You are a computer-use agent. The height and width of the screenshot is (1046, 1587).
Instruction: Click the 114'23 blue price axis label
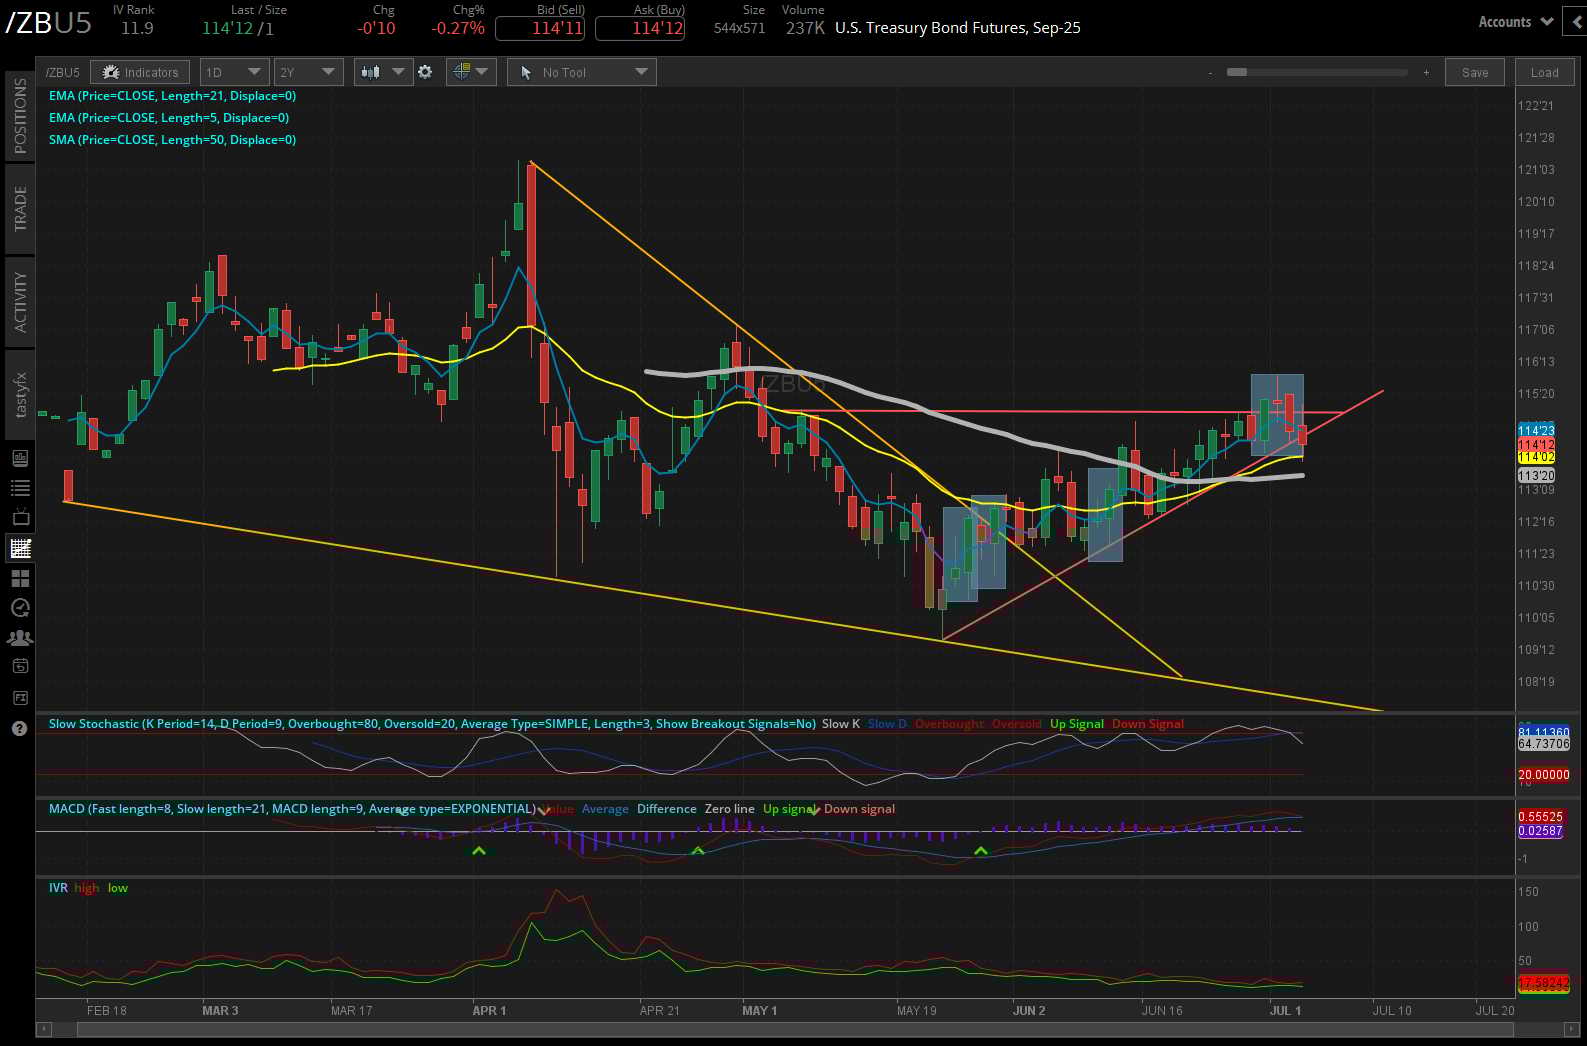(1536, 431)
